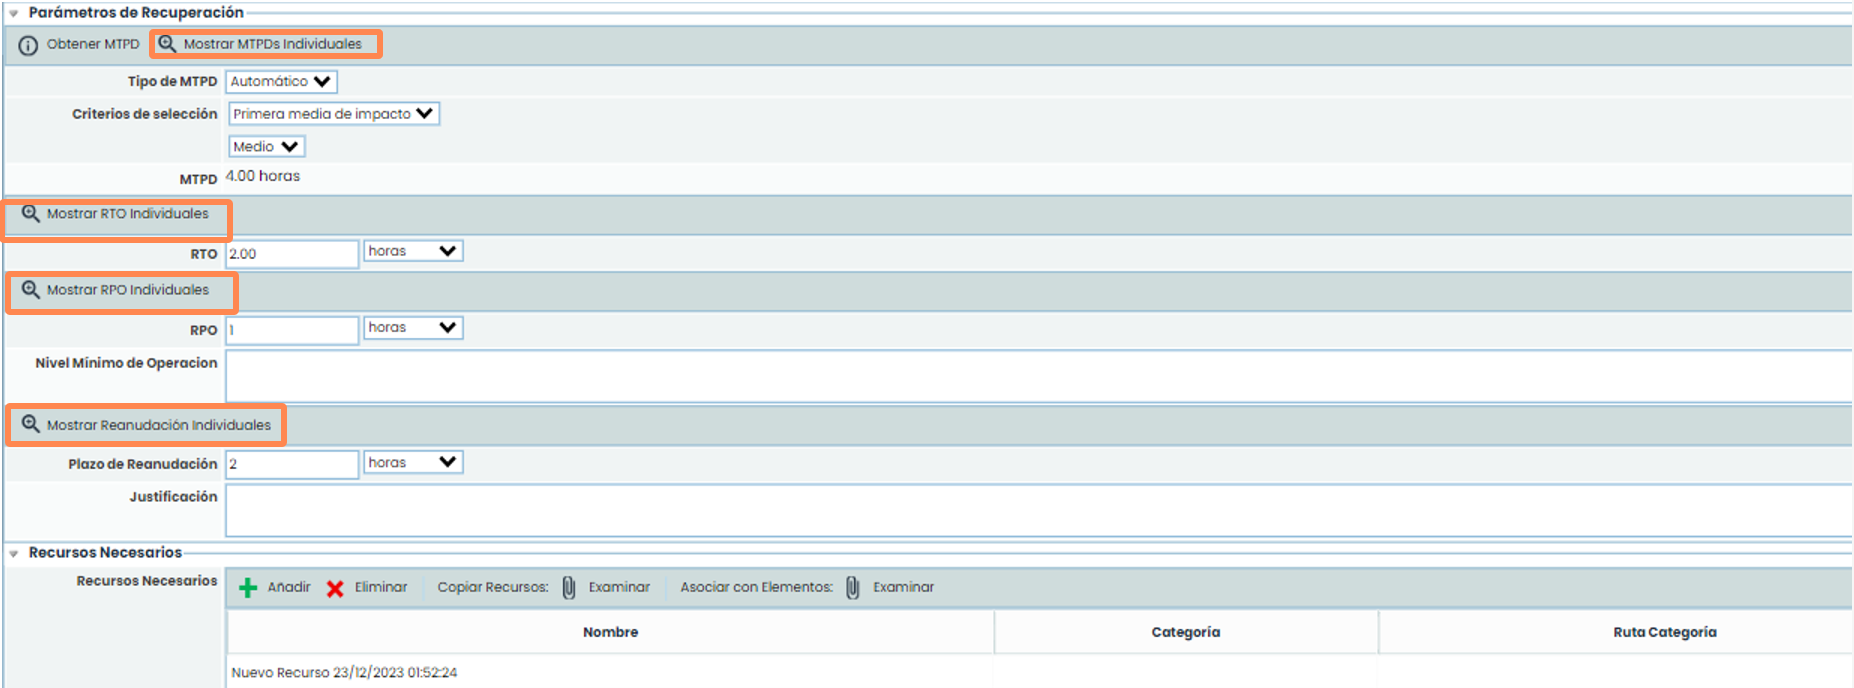Screen dimensions: 1854x688
Task: Click the Mostrar Reanudación Individuales magnifier icon
Action: coord(31,424)
